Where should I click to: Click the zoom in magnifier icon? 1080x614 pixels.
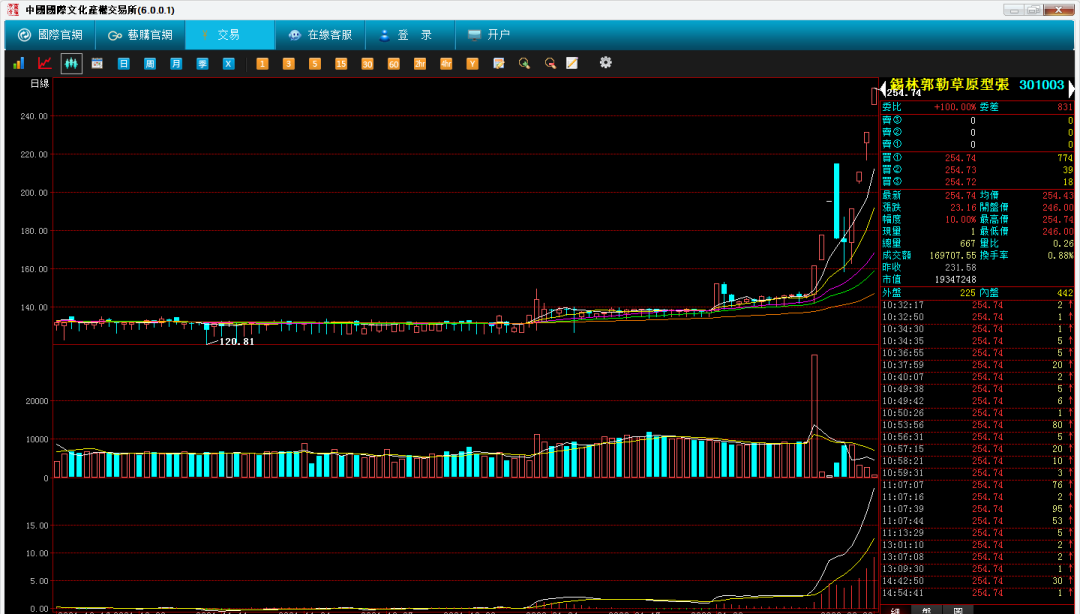click(524, 63)
